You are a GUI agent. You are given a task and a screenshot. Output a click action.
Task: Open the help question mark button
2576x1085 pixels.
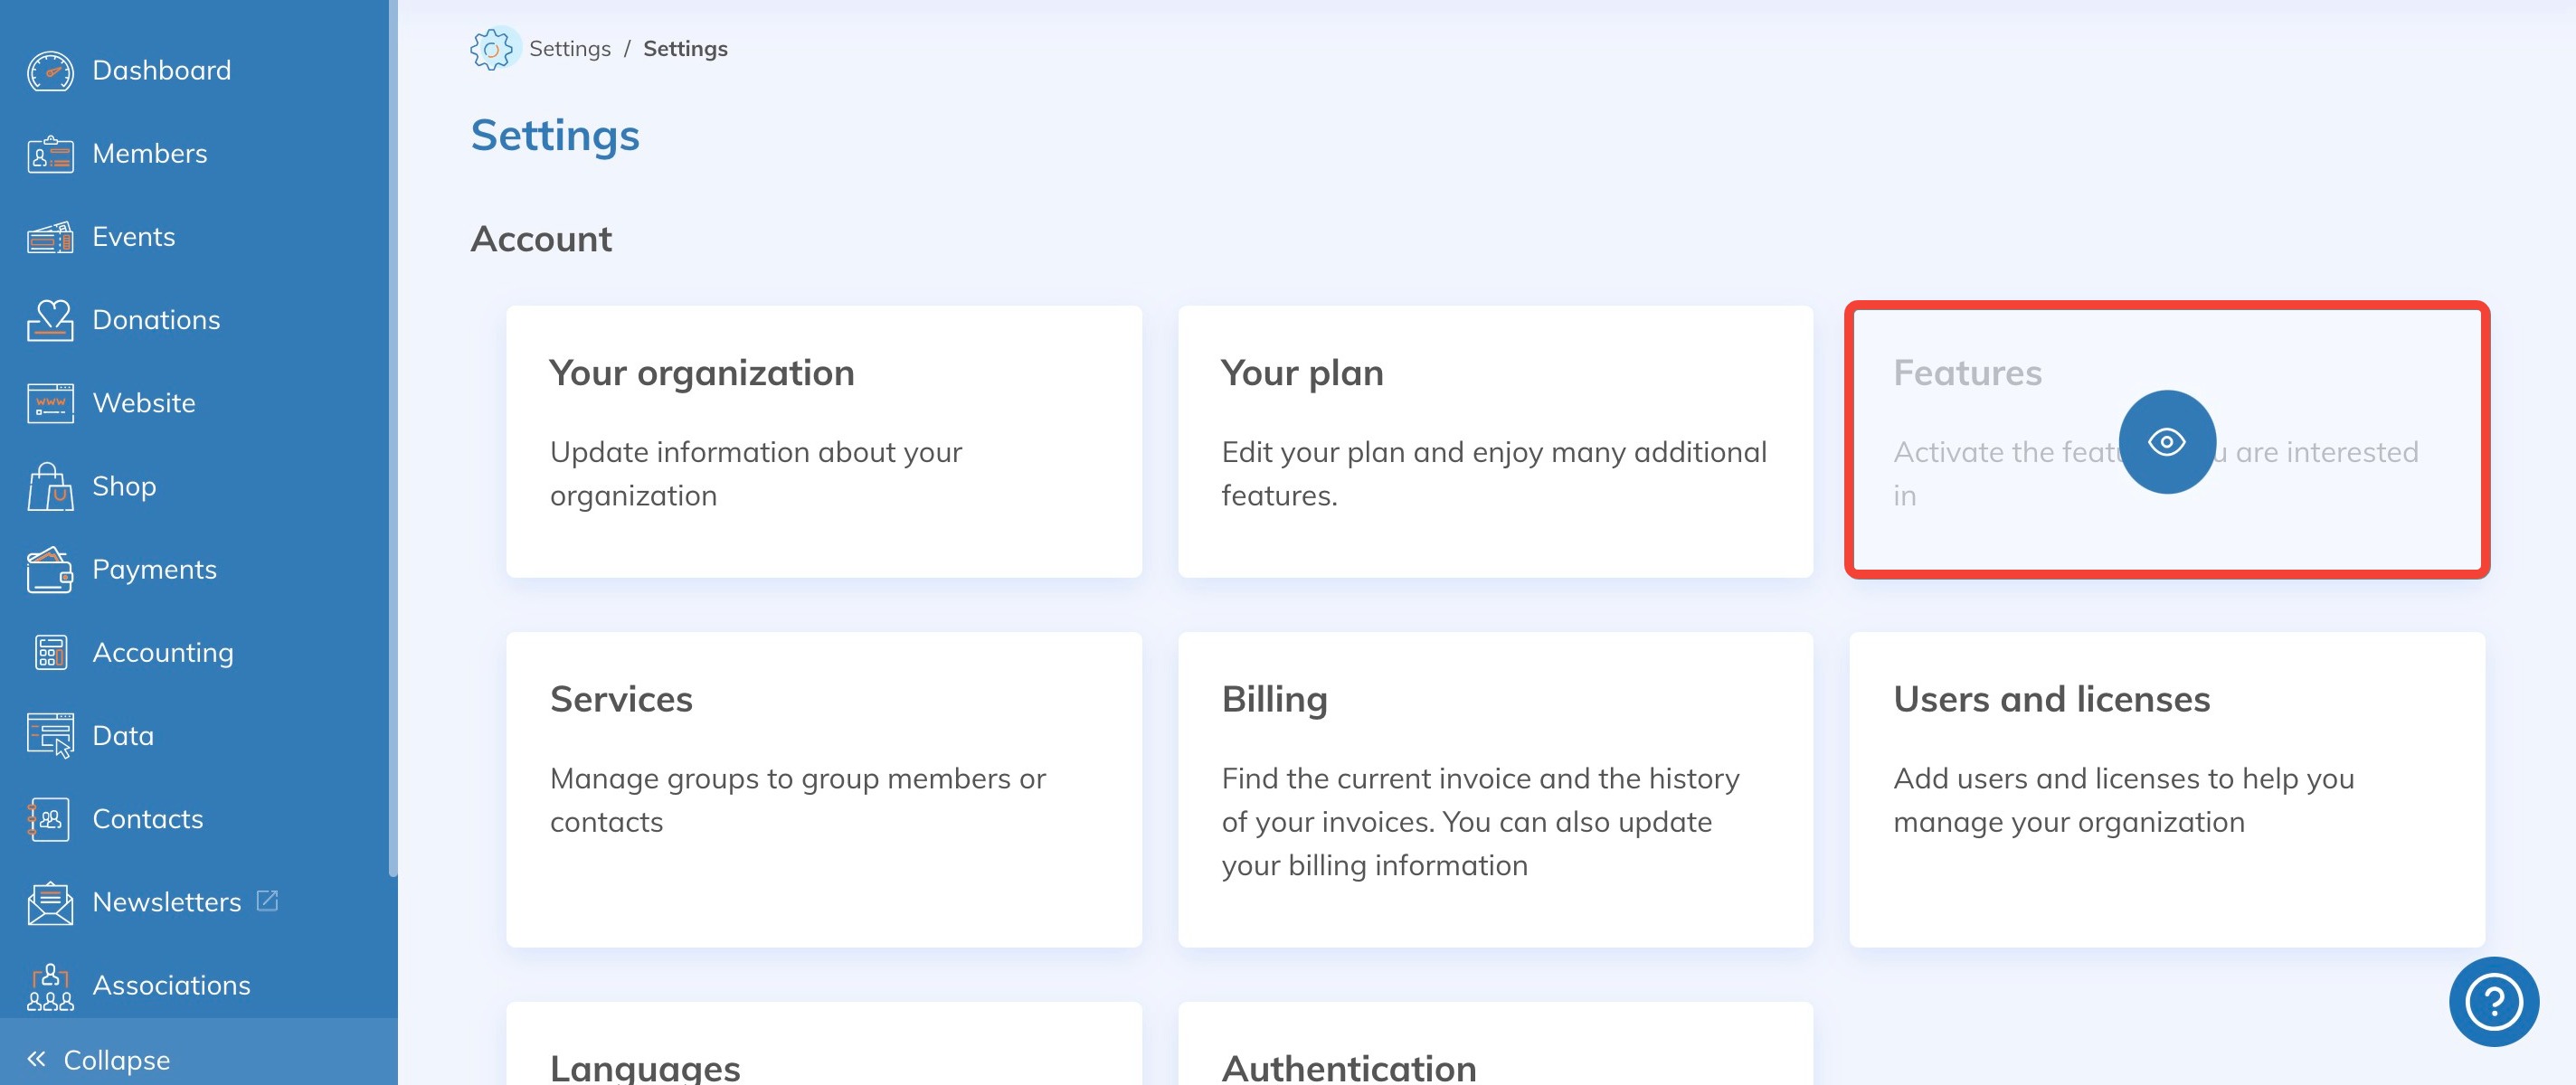(x=2493, y=1001)
